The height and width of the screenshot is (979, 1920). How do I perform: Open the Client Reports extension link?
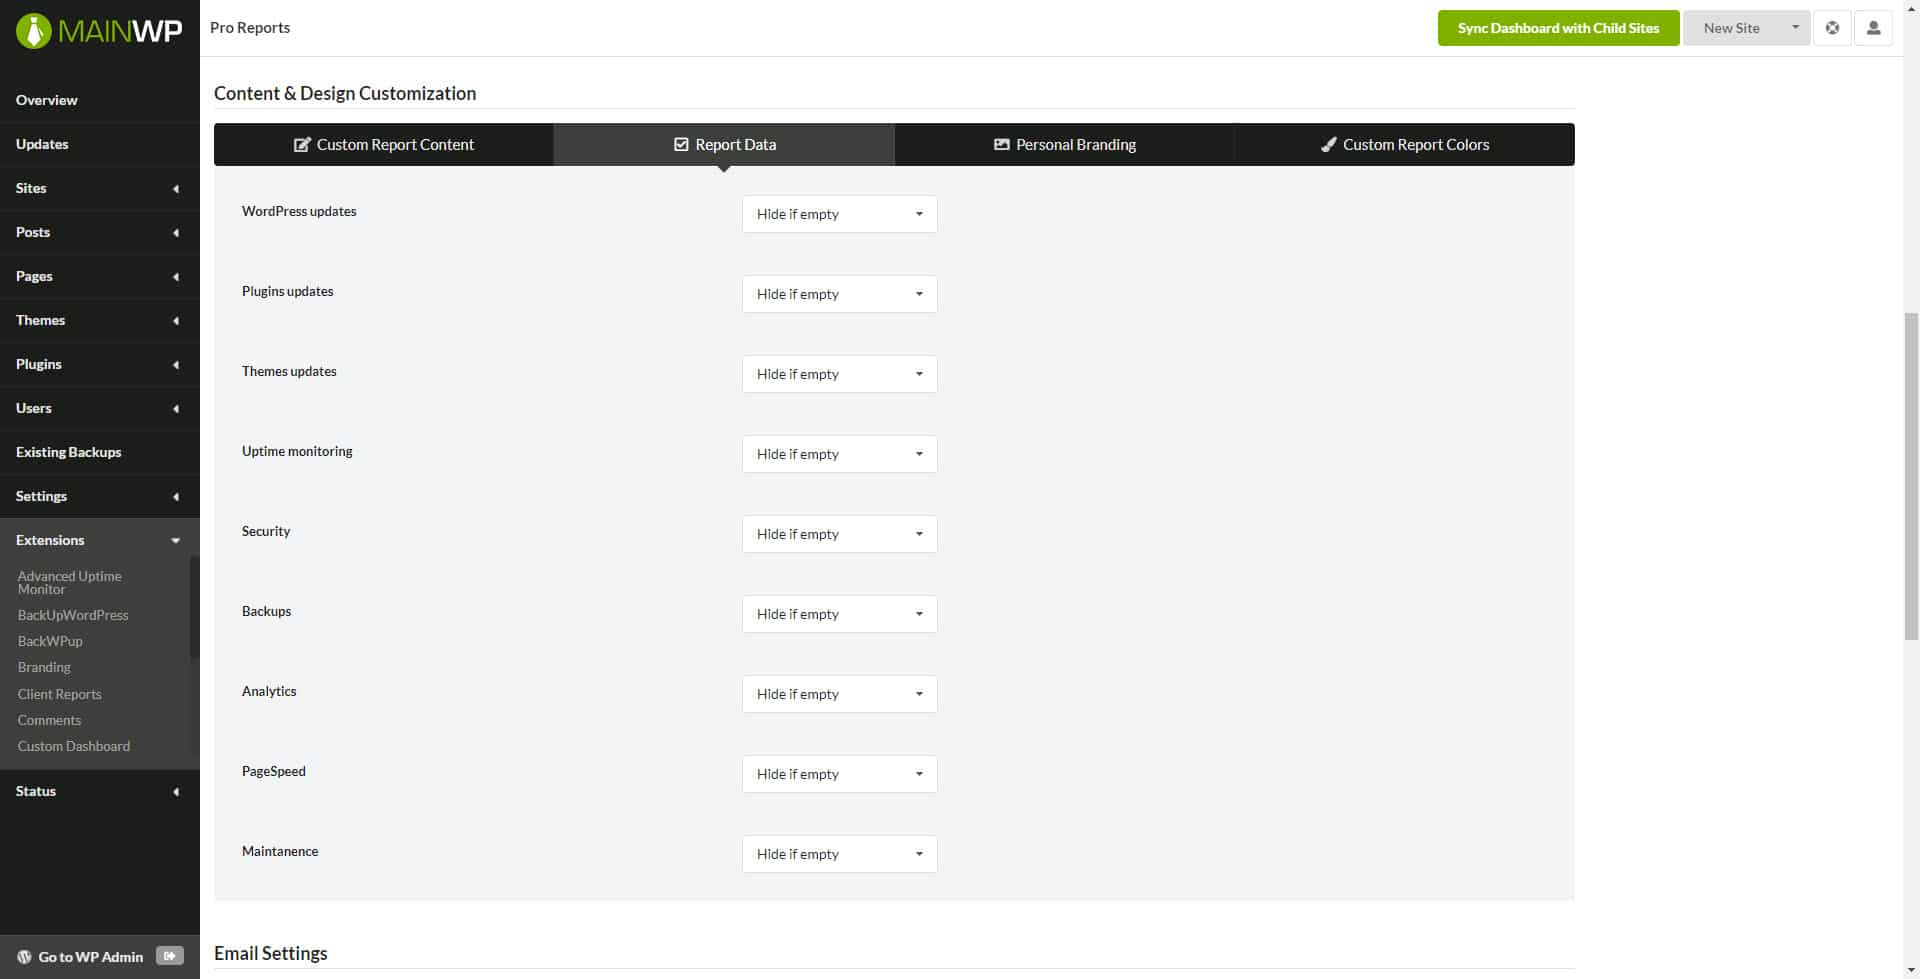(x=59, y=694)
